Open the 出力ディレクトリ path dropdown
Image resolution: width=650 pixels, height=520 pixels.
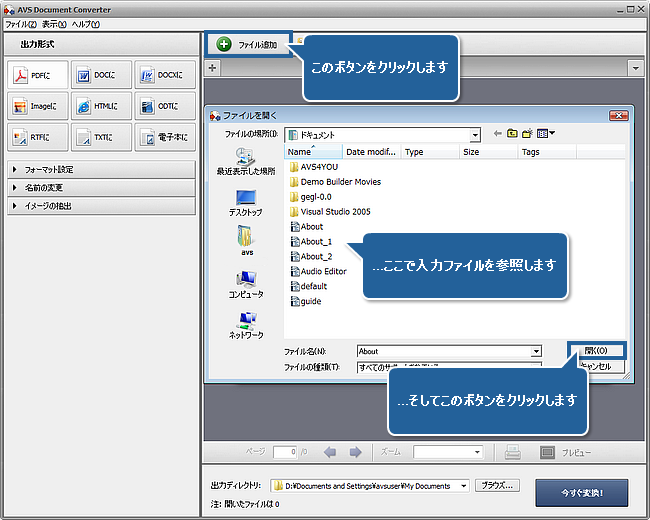463,486
